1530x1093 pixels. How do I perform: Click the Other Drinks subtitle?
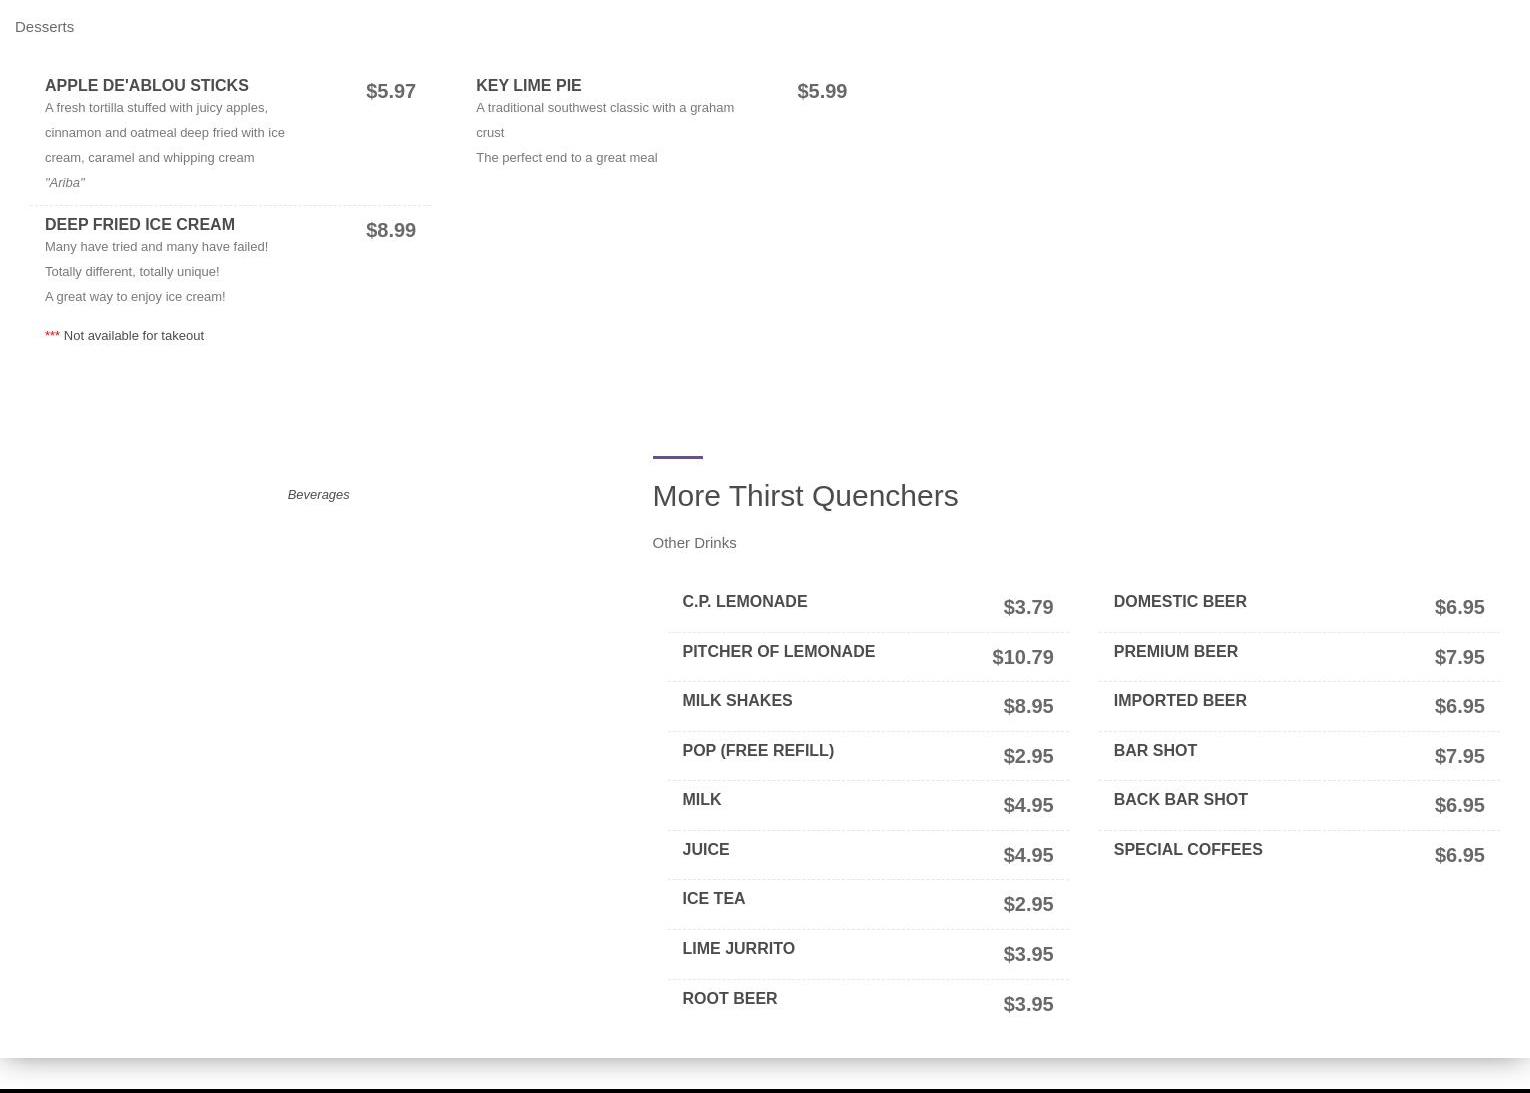coord(693,543)
